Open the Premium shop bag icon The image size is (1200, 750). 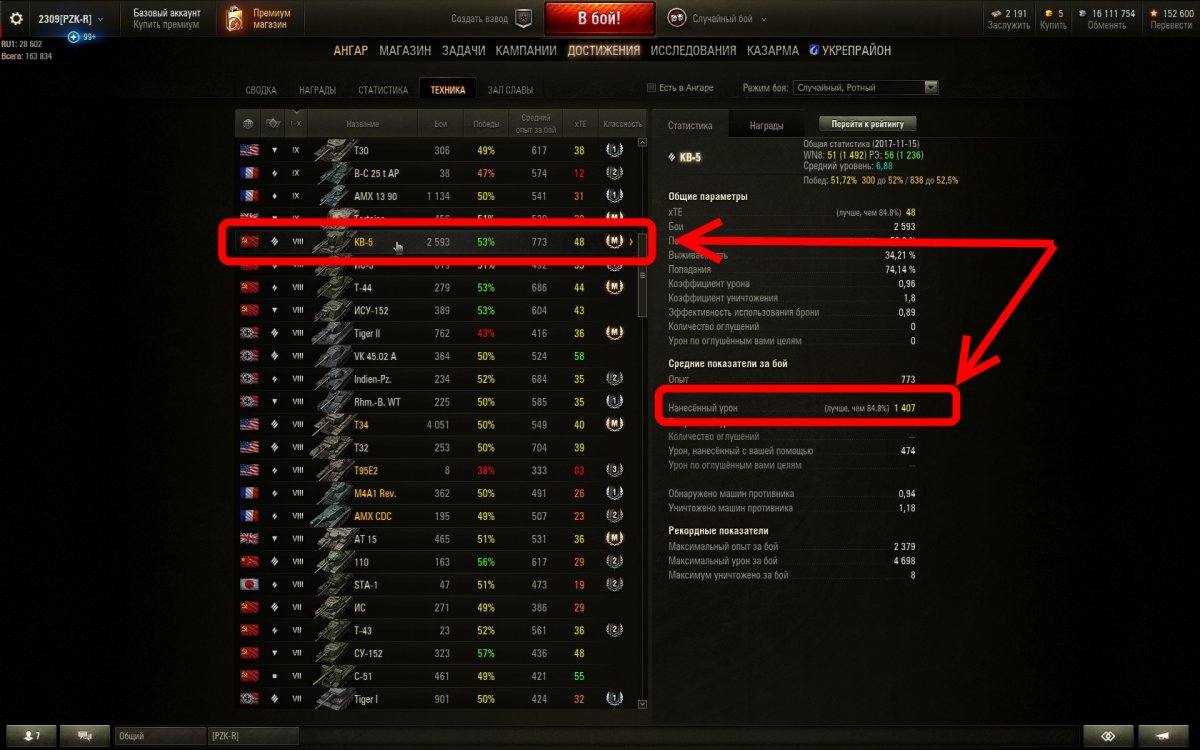(234, 19)
